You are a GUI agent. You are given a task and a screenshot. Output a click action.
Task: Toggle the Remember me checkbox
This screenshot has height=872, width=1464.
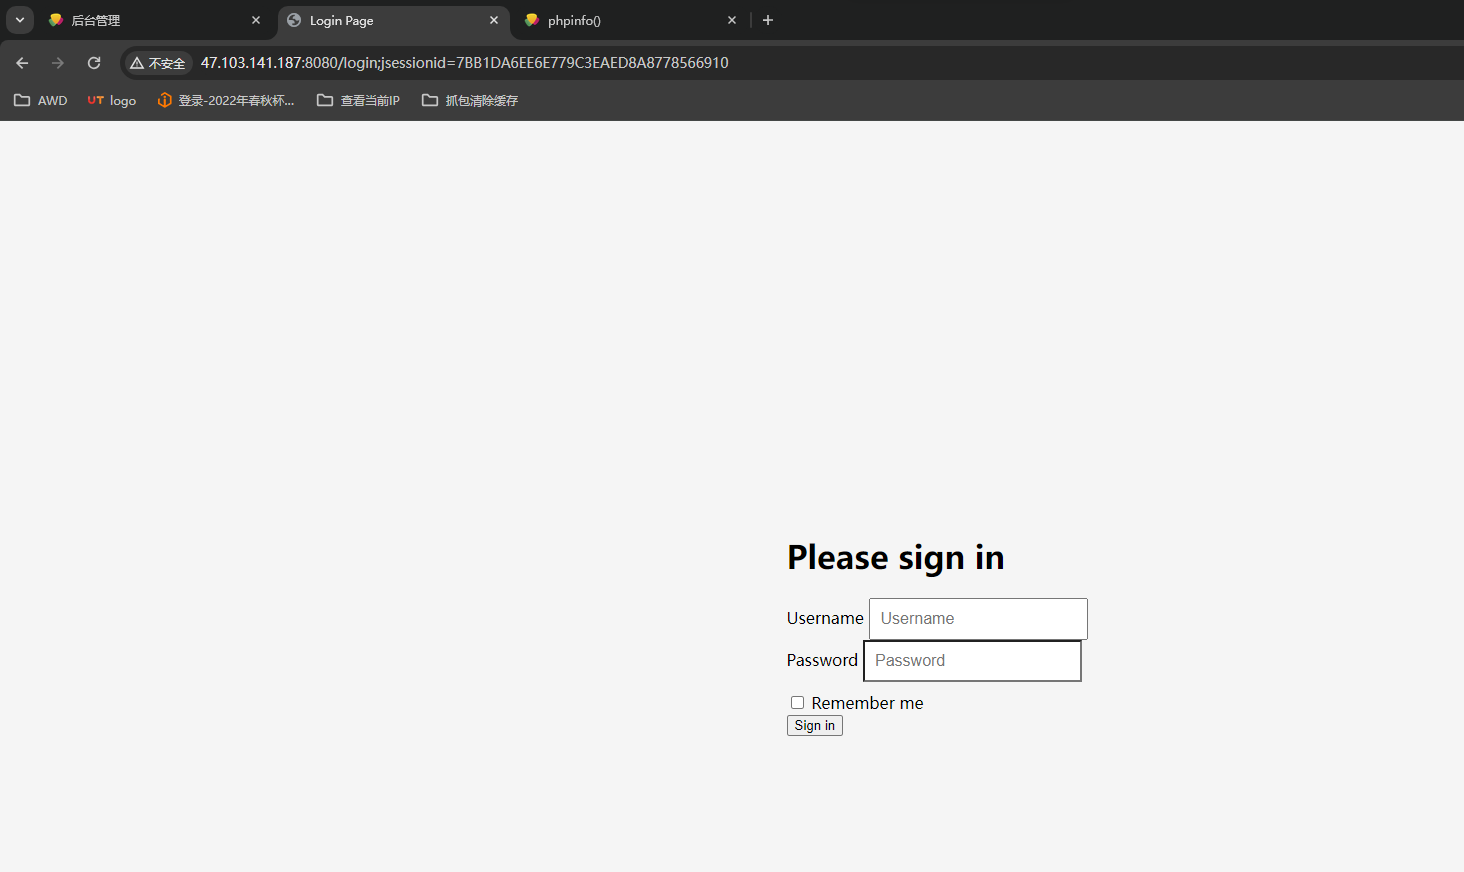click(797, 703)
